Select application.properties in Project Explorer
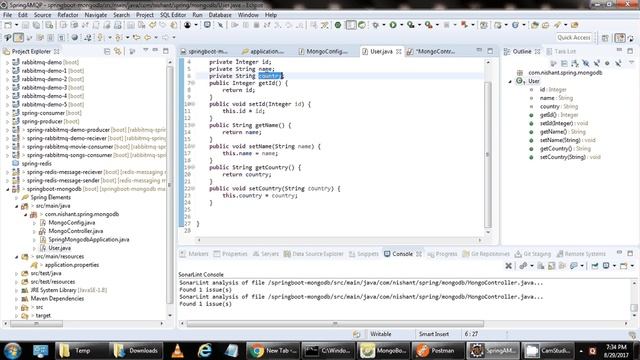Viewport: 640px width, 360px height. 71,265
